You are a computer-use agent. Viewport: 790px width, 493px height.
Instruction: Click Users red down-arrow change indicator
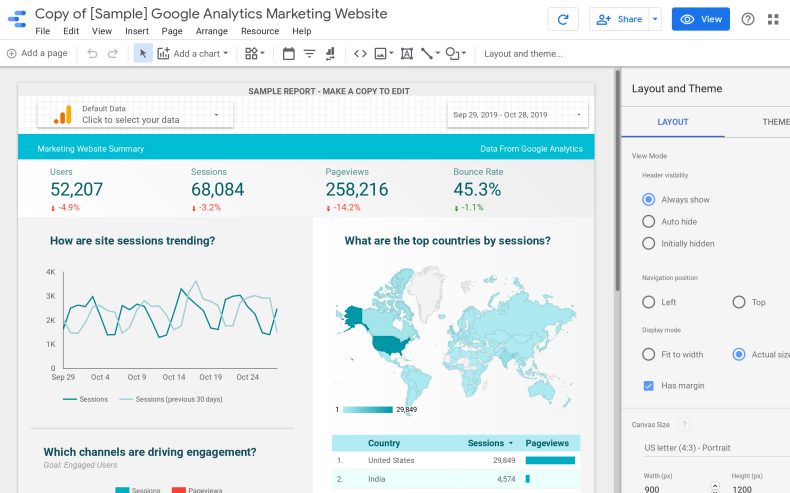[x=53, y=208]
